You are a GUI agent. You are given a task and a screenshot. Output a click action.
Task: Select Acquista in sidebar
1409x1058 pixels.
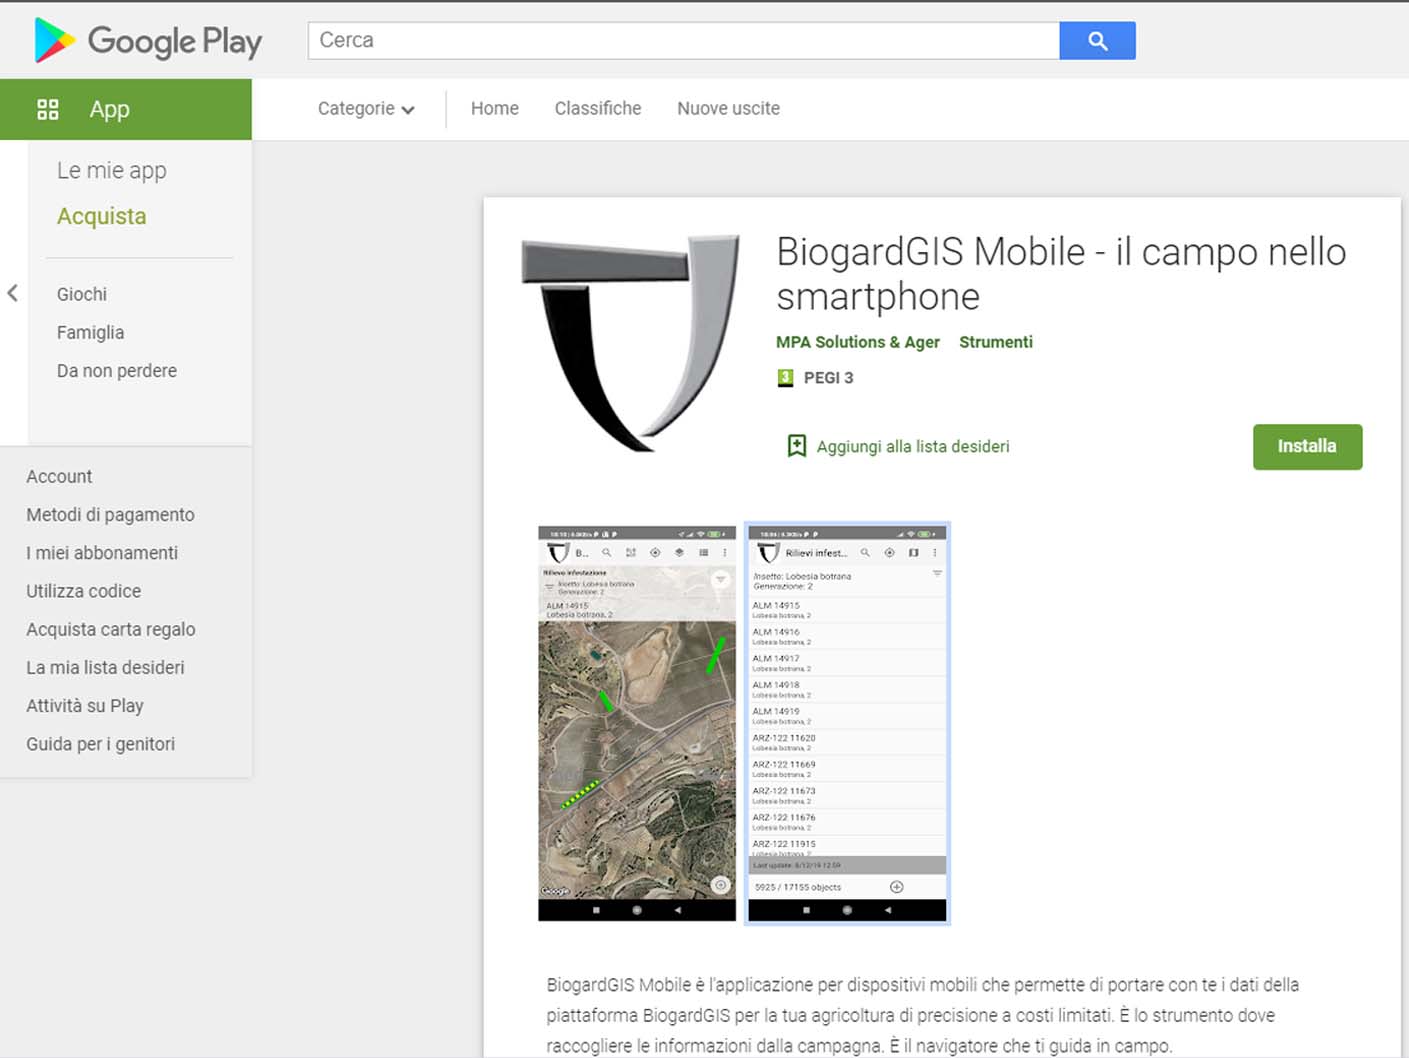102,216
